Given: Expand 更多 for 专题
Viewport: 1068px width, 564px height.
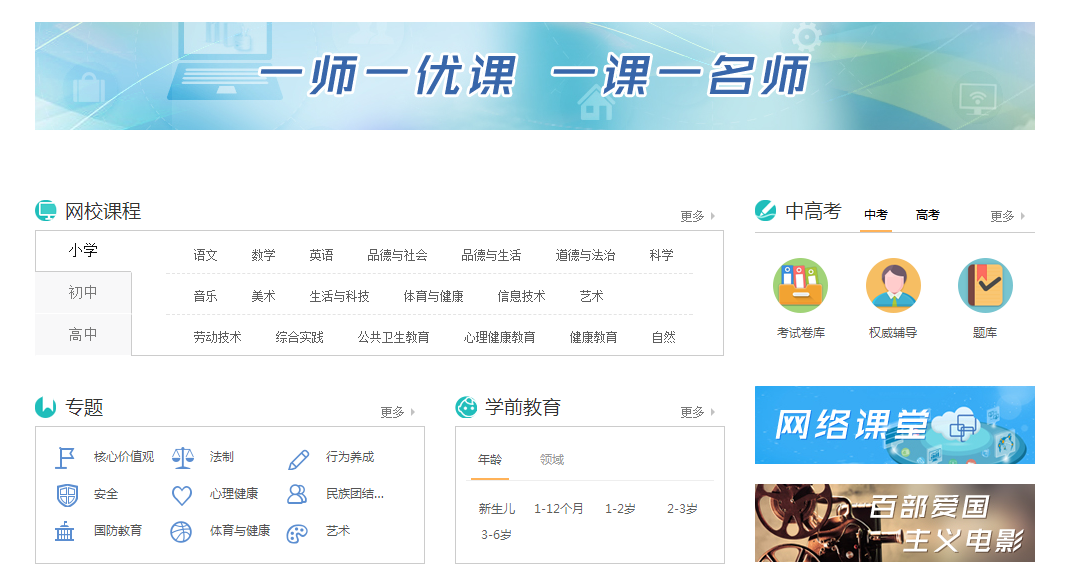Looking at the screenshot, I should click(x=398, y=412).
